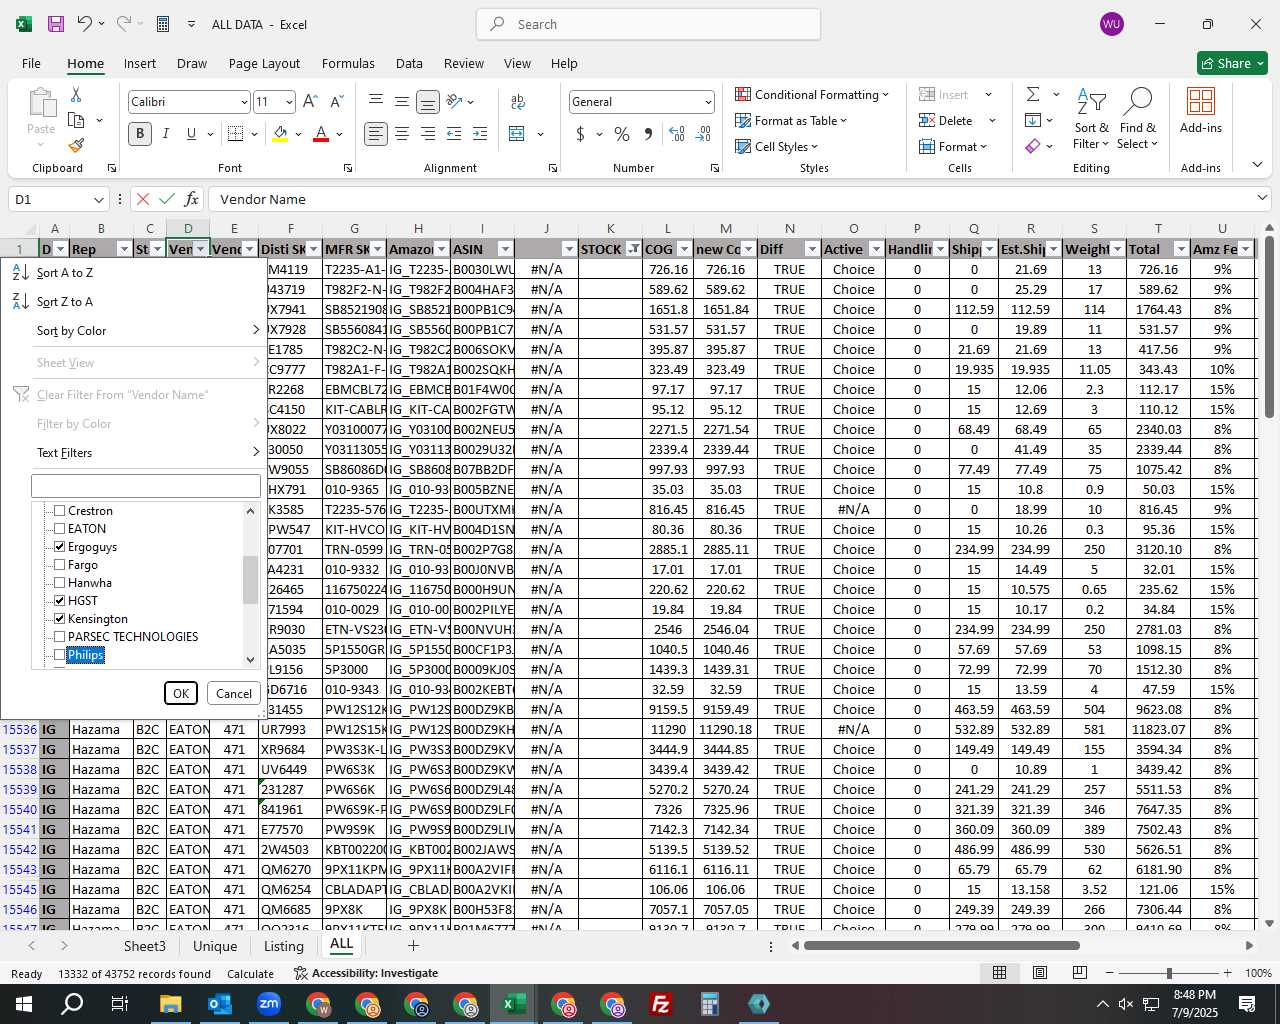Viewport: 1280px width, 1024px height.
Task: Uncheck the Kensington filter checkbox
Action: [x=60, y=619]
